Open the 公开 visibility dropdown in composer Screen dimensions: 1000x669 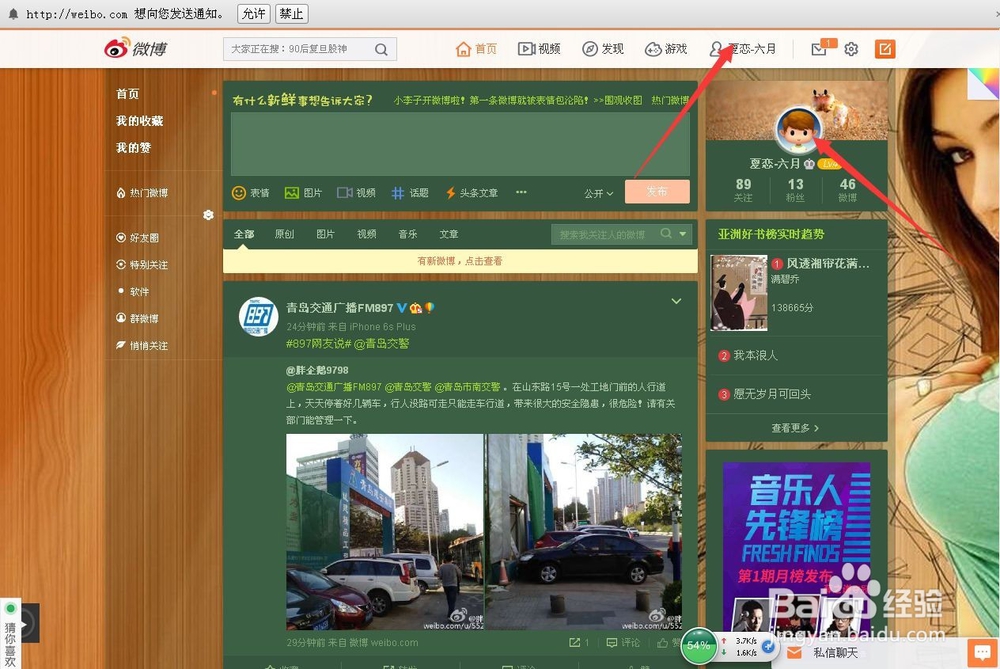pos(596,192)
